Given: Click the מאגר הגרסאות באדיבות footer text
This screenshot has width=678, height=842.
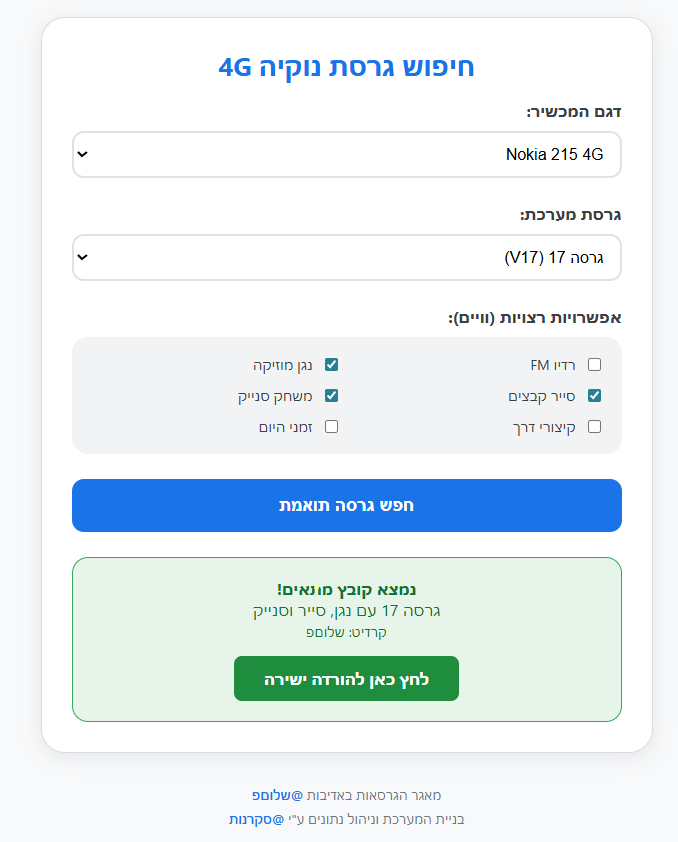Looking at the screenshot, I should pos(373,796).
